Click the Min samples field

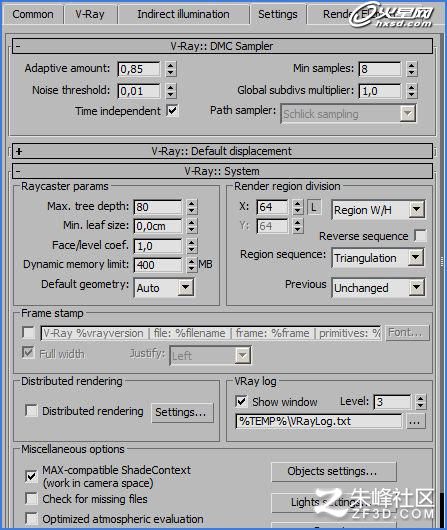[380, 69]
